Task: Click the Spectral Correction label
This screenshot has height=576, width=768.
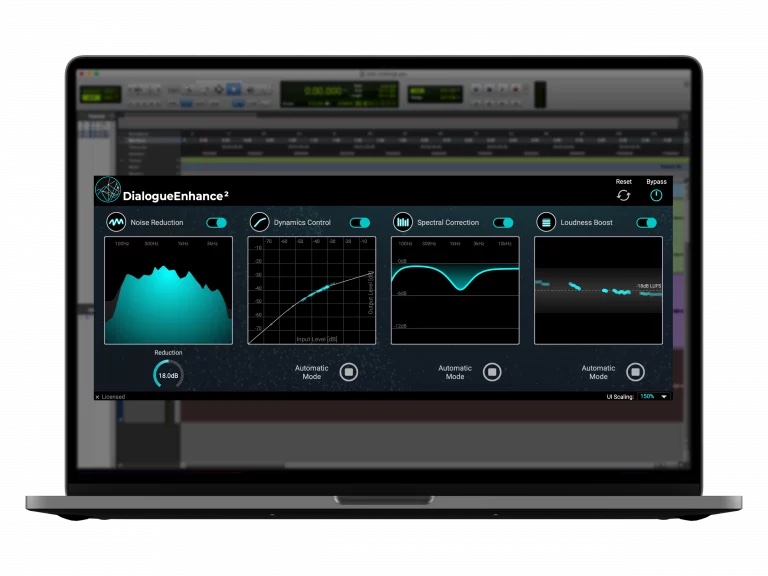Action: coord(448,222)
